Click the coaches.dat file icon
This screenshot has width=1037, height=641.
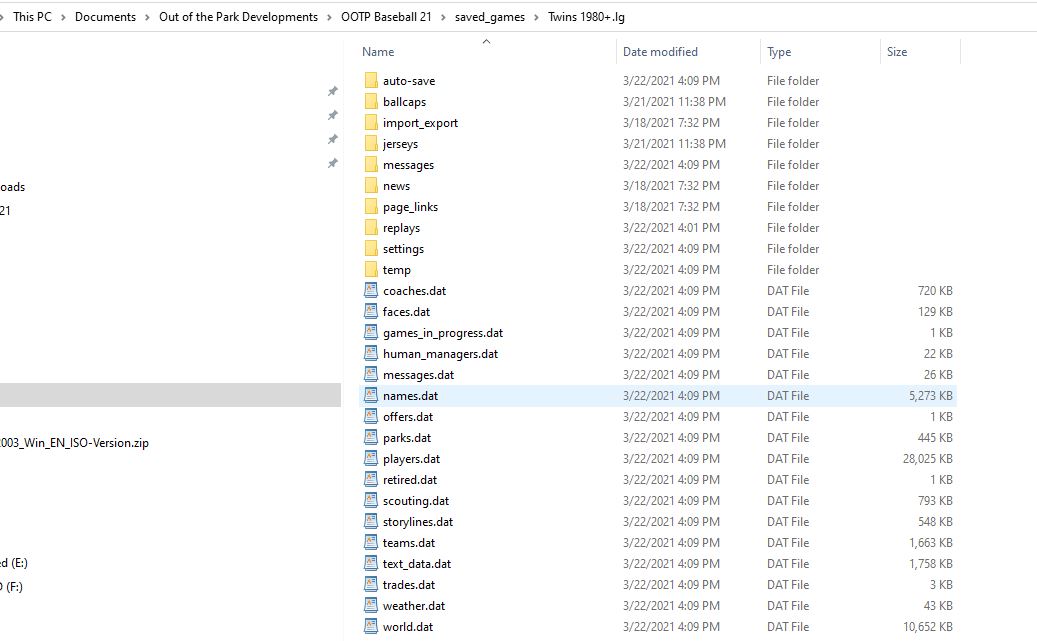[x=371, y=291]
